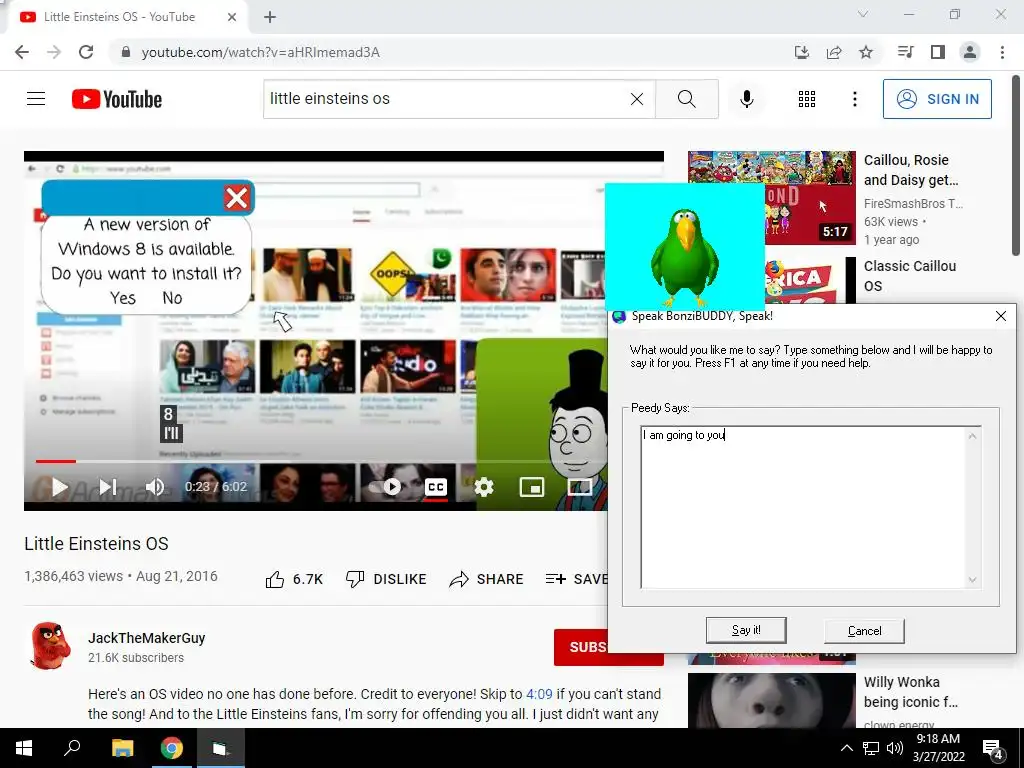1024x768 pixels.
Task: Close the Little Einsteins OS tab
Action: 232,17
